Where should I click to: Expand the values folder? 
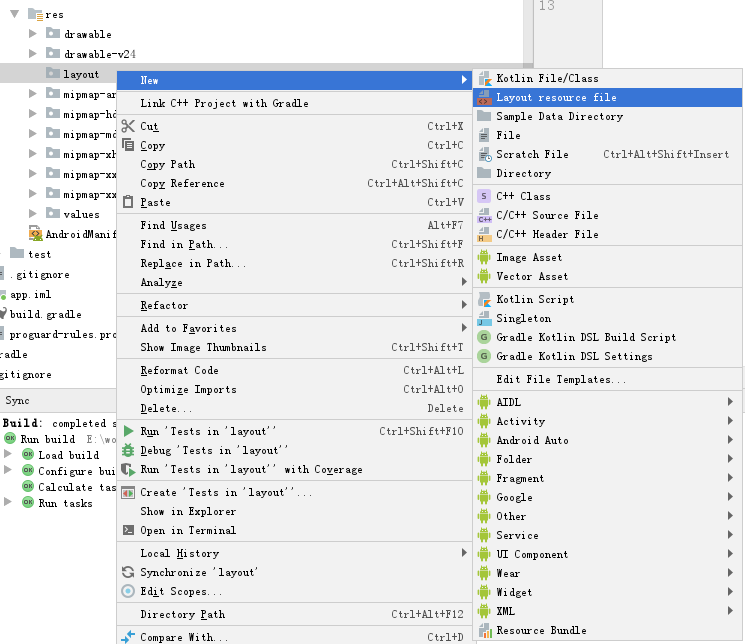pos(32,213)
